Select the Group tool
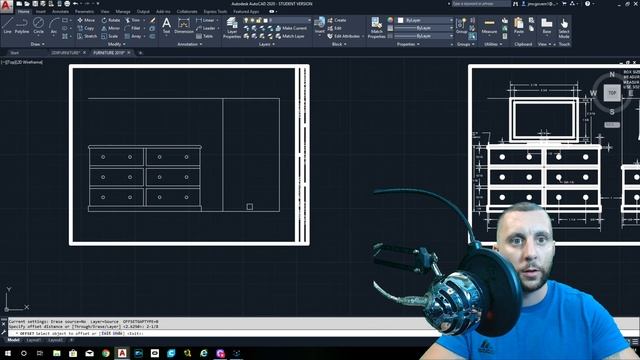 coord(461,25)
